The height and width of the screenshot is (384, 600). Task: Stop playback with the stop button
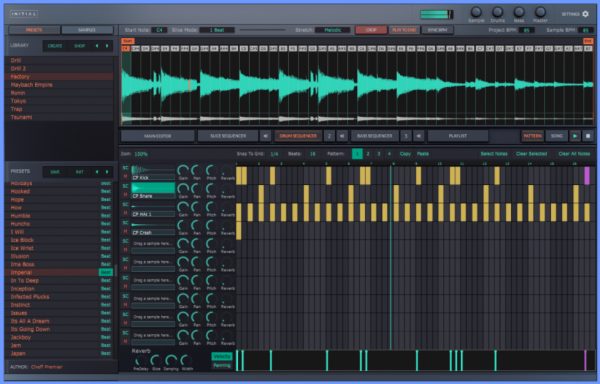point(588,136)
